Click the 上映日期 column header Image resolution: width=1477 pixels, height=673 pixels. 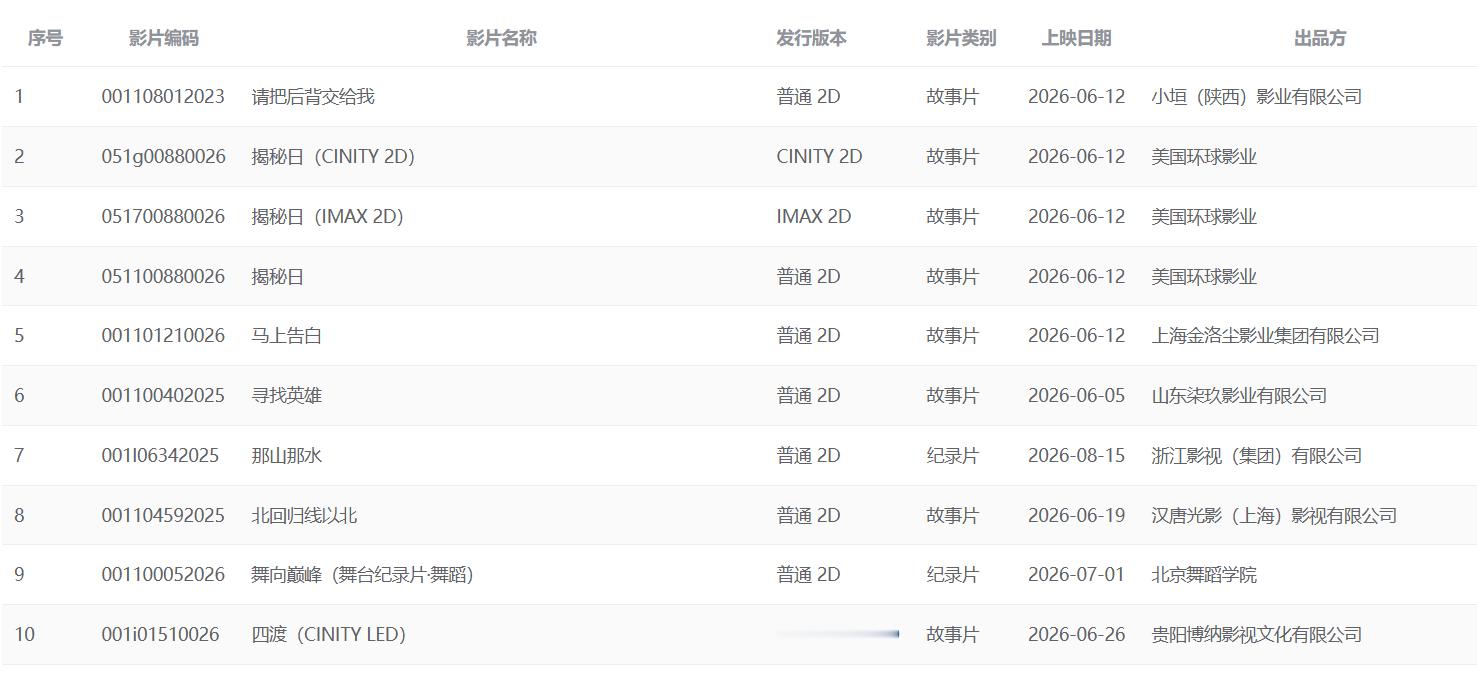click(x=1077, y=38)
